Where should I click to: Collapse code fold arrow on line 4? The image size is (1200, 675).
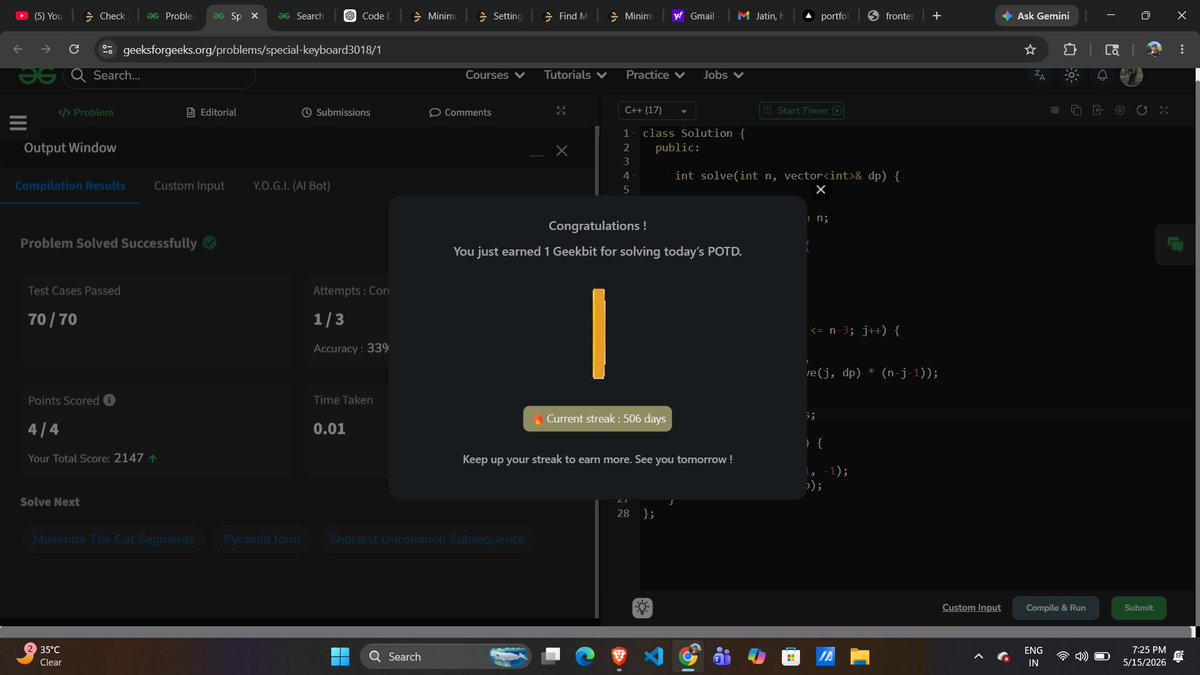[x=635, y=176]
